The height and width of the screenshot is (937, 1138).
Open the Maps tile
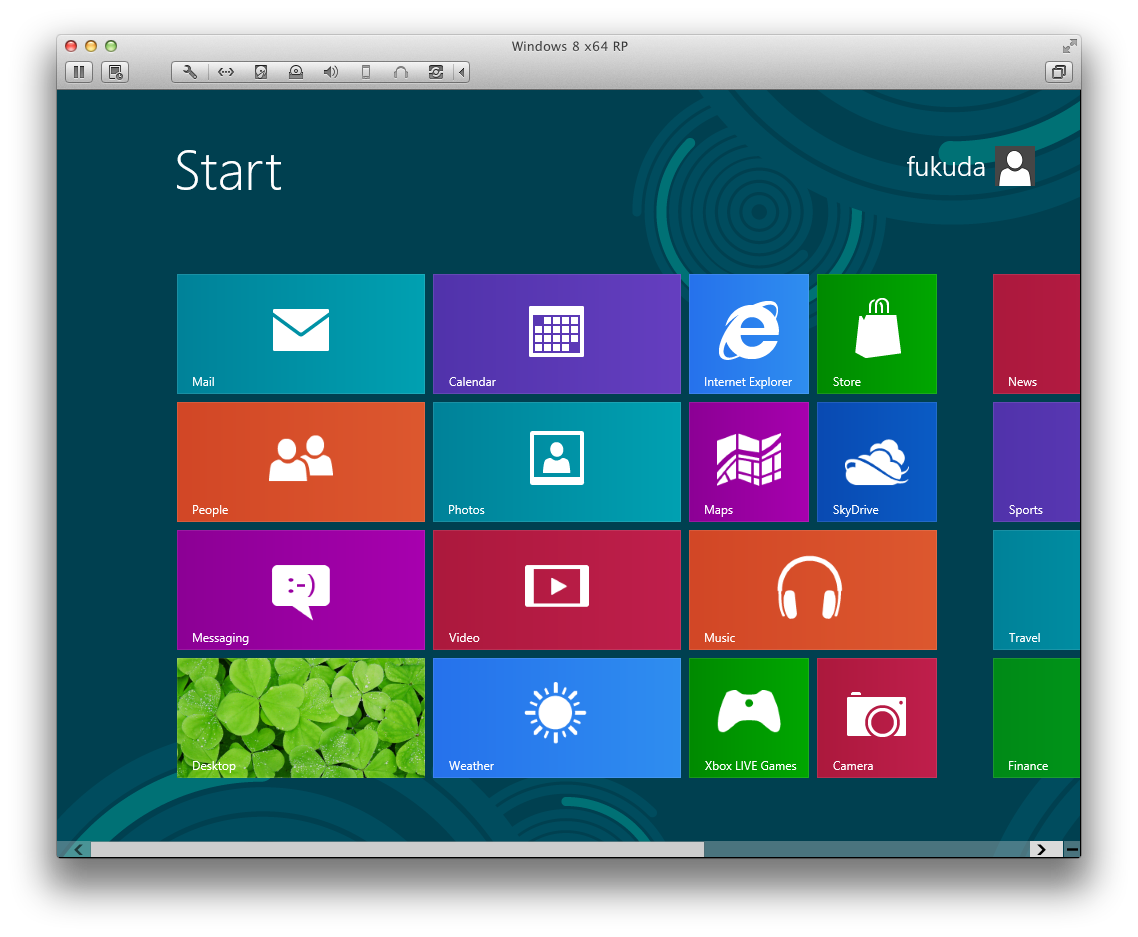(749, 462)
